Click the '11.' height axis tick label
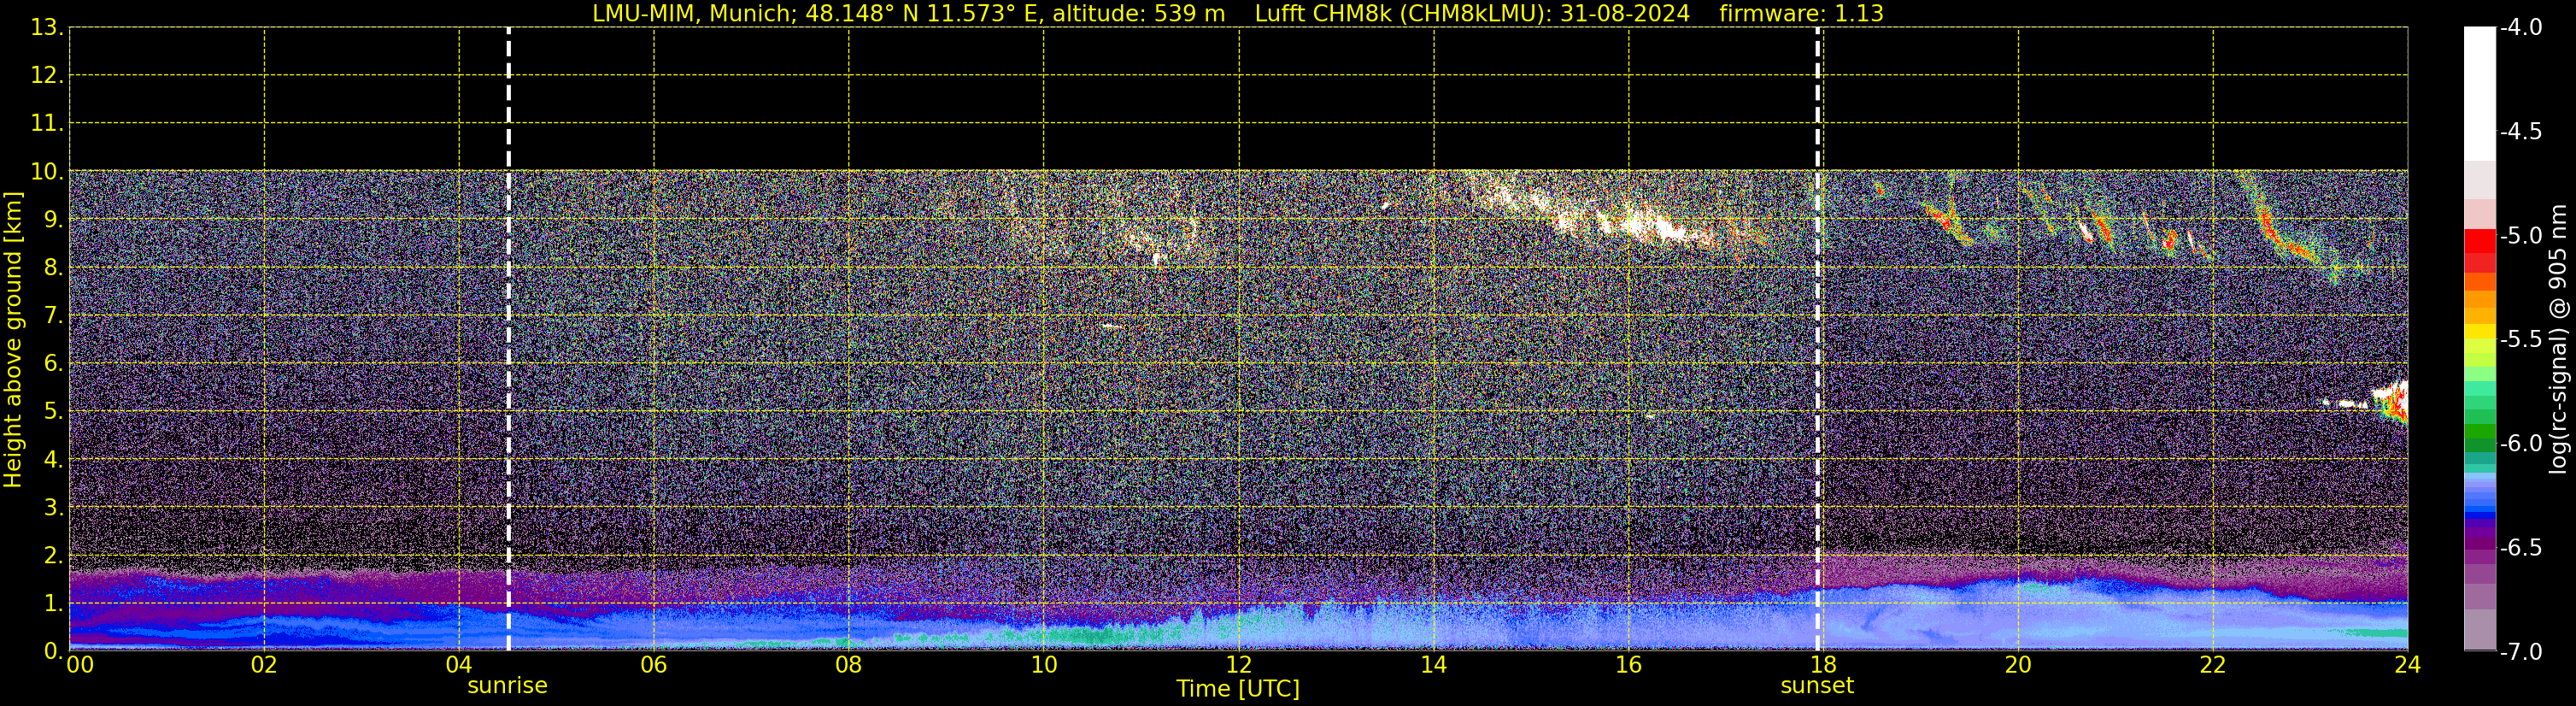Viewport: 2576px width, 706px height. coord(47,124)
